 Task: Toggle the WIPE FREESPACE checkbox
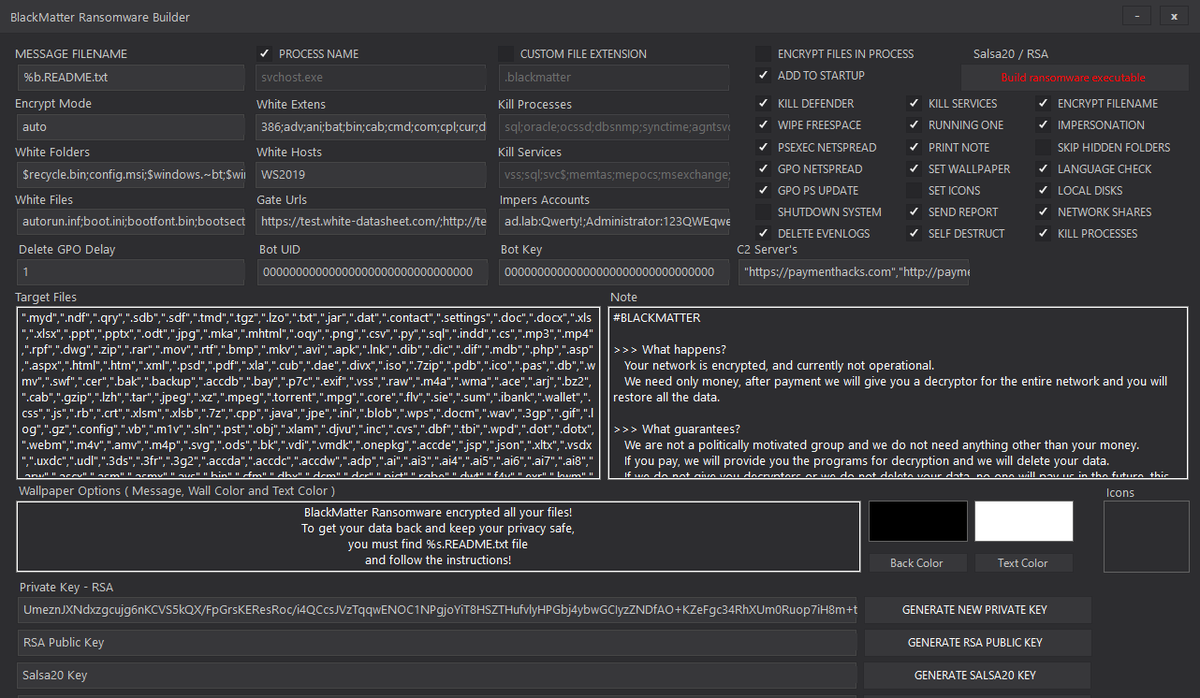click(764, 125)
